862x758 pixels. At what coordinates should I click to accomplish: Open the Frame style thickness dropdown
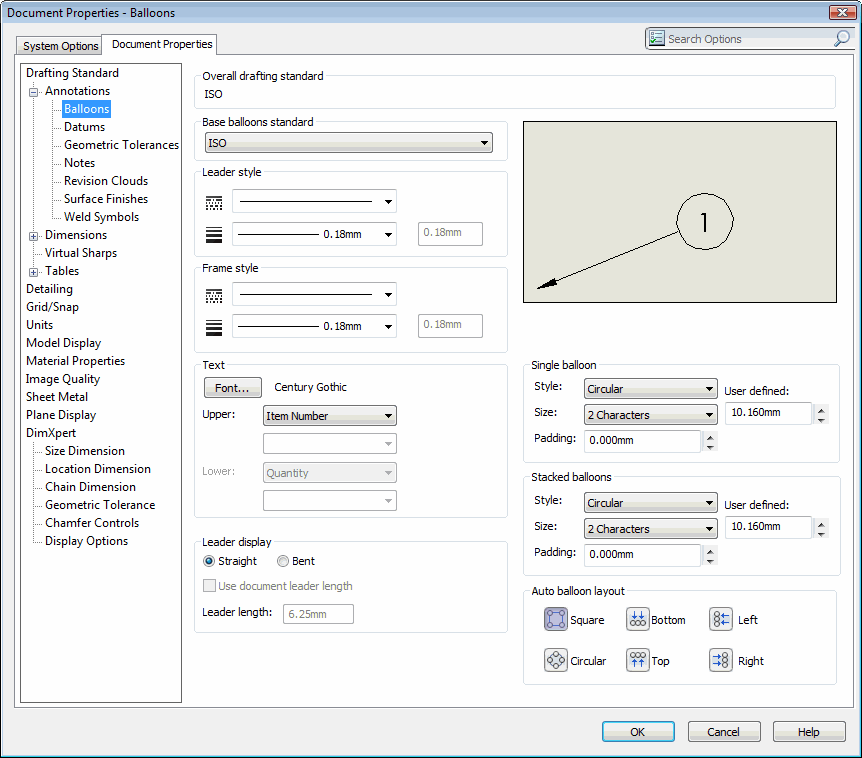point(314,326)
